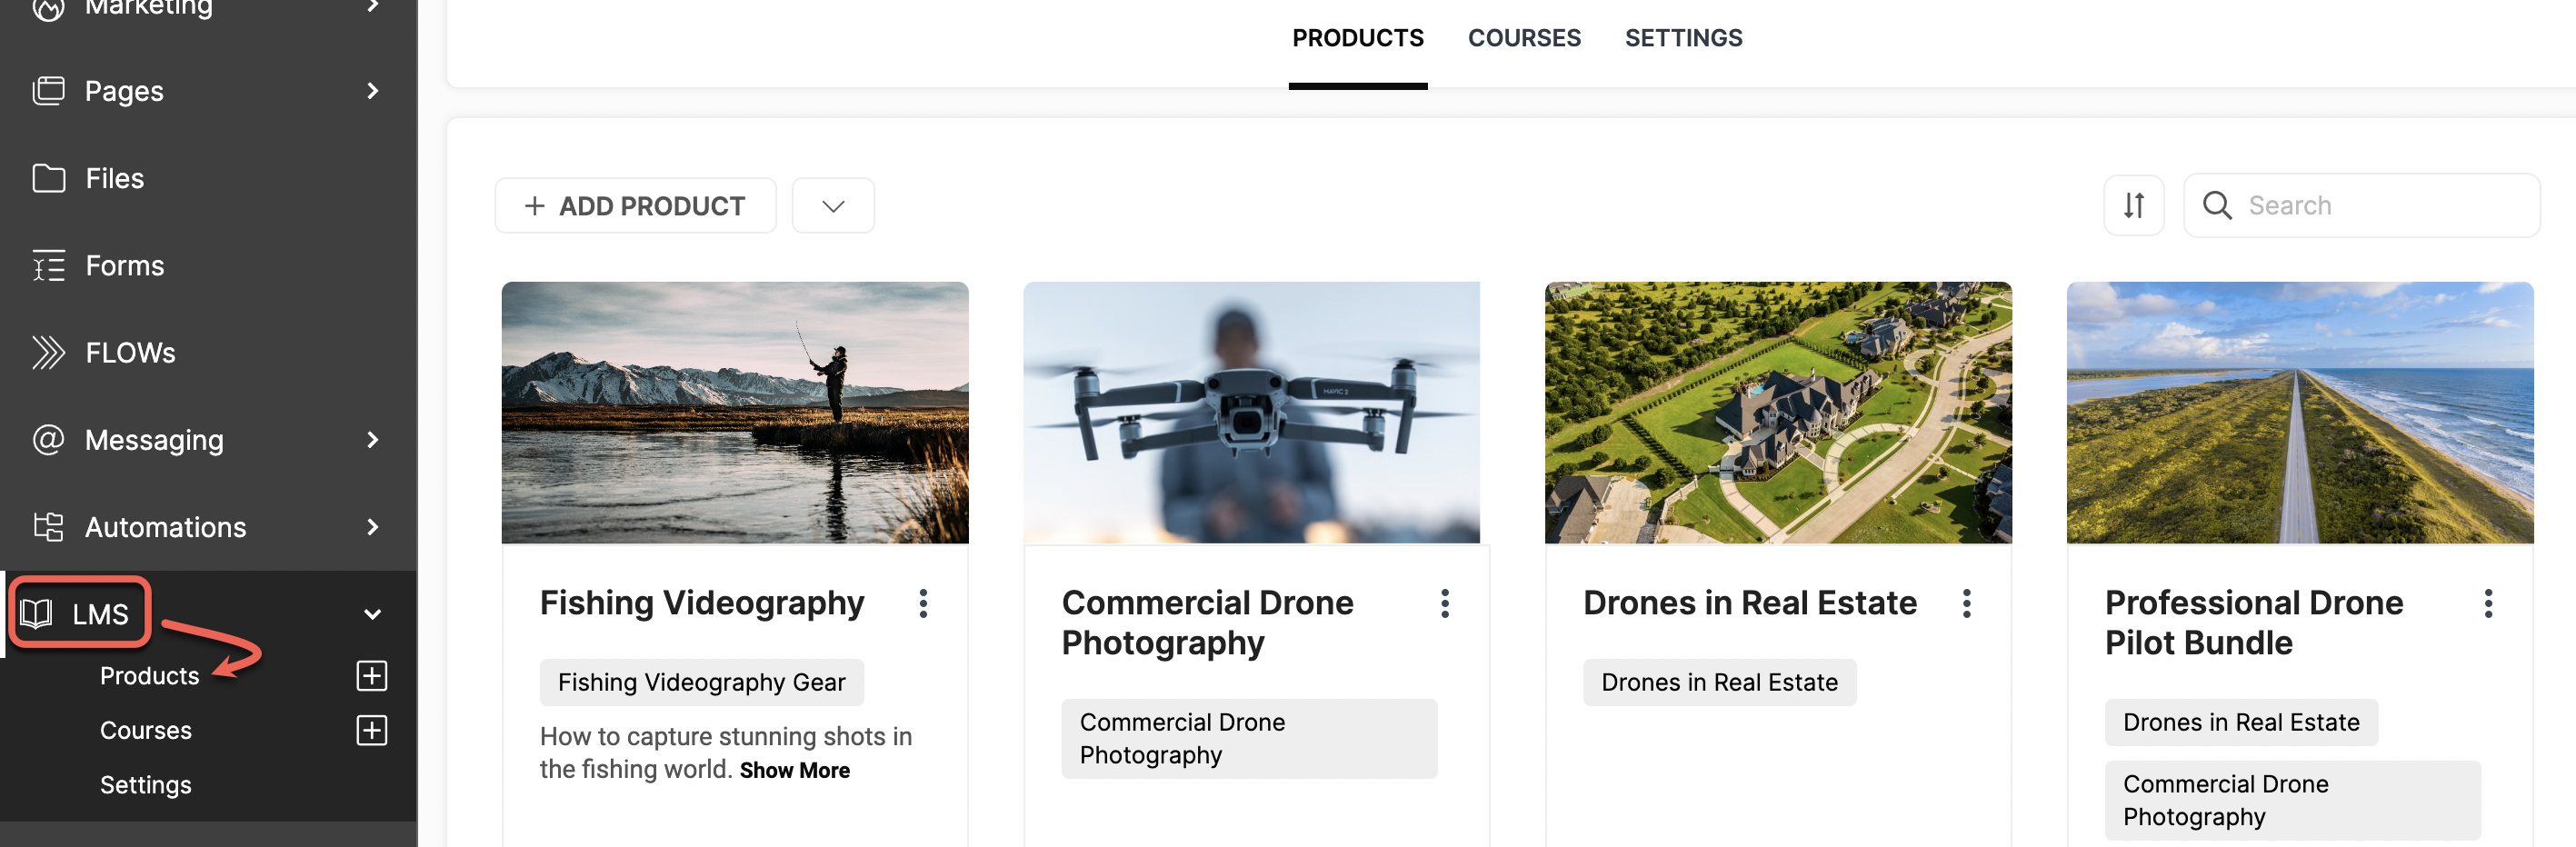2576x847 pixels.
Task: Click the Marketing flame icon in sidebar
Action: click(48, 9)
